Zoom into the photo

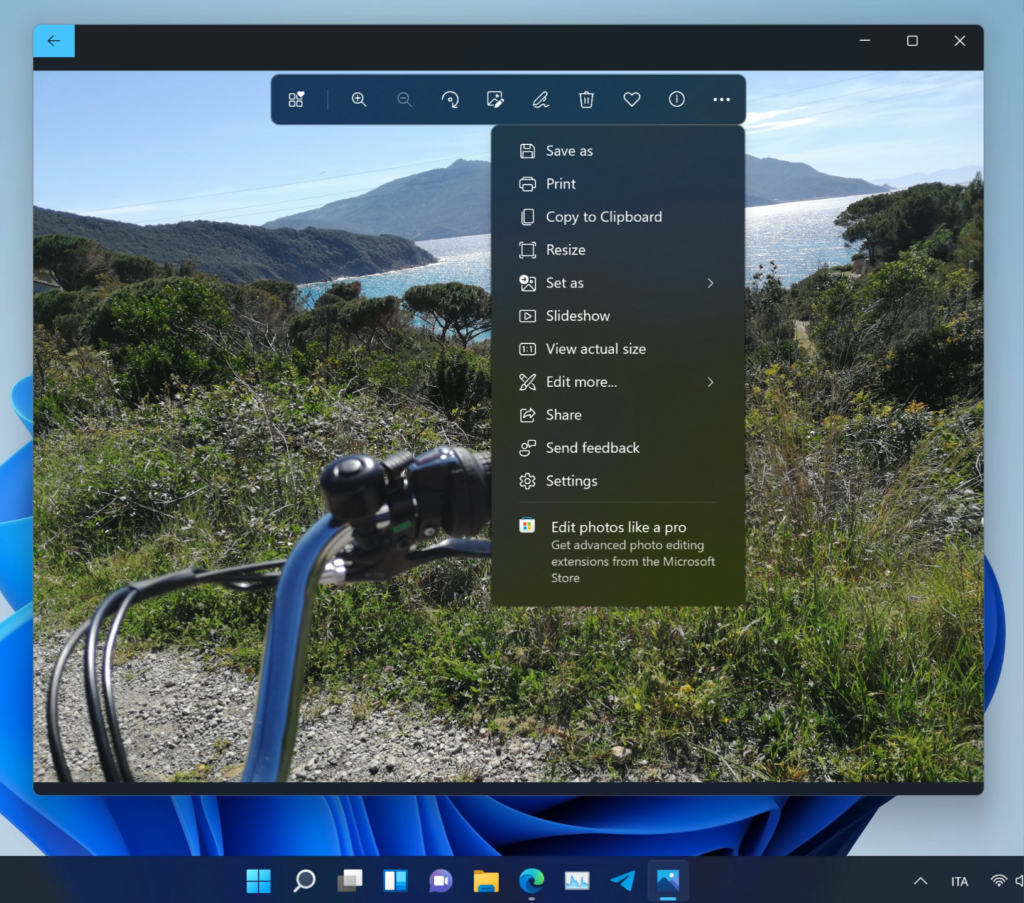pos(359,99)
